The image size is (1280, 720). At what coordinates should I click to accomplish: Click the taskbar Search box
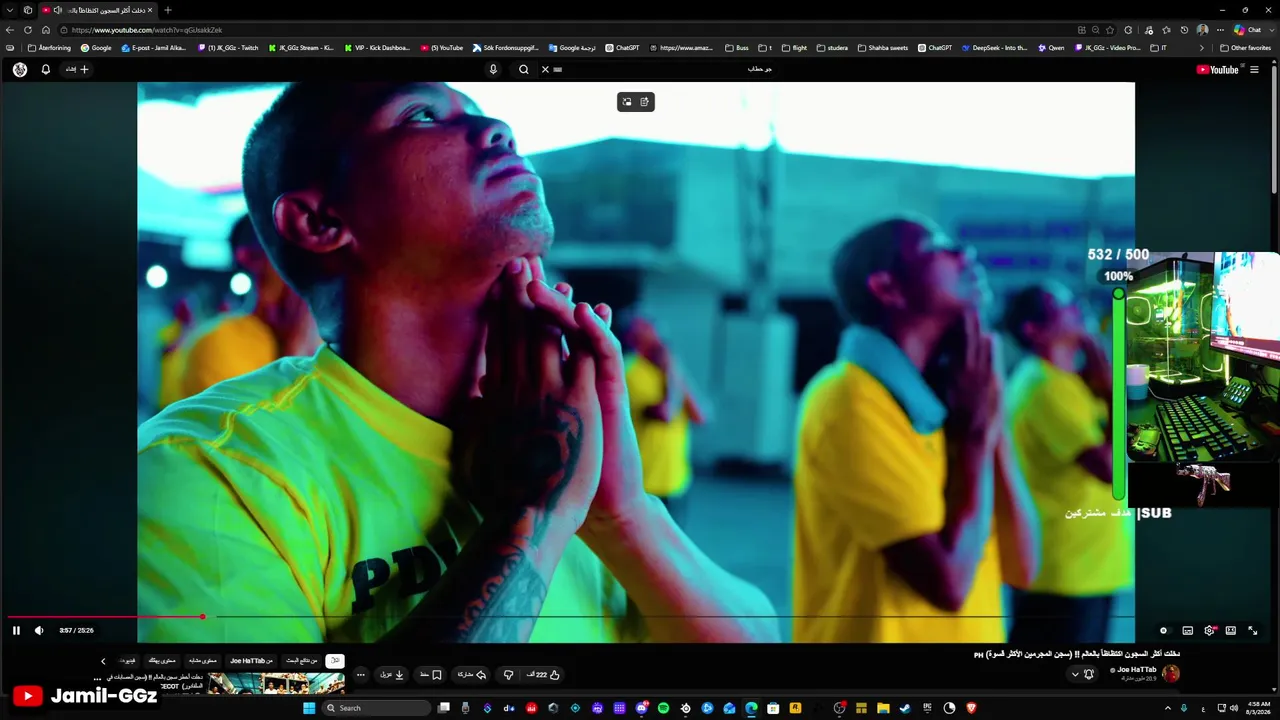point(376,708)
